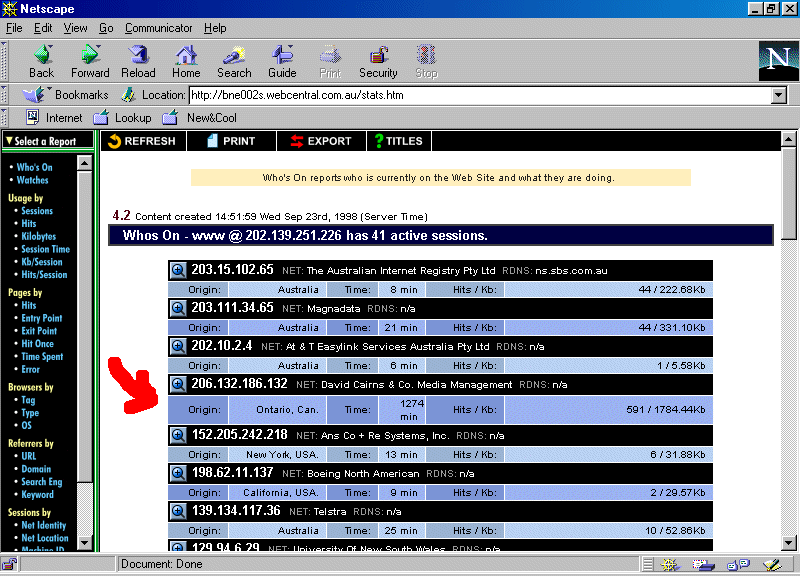Viewport: 800px width, 576px height.
Task: Click magnifier icon for 198.62.11.137
Action: (178, 473)
